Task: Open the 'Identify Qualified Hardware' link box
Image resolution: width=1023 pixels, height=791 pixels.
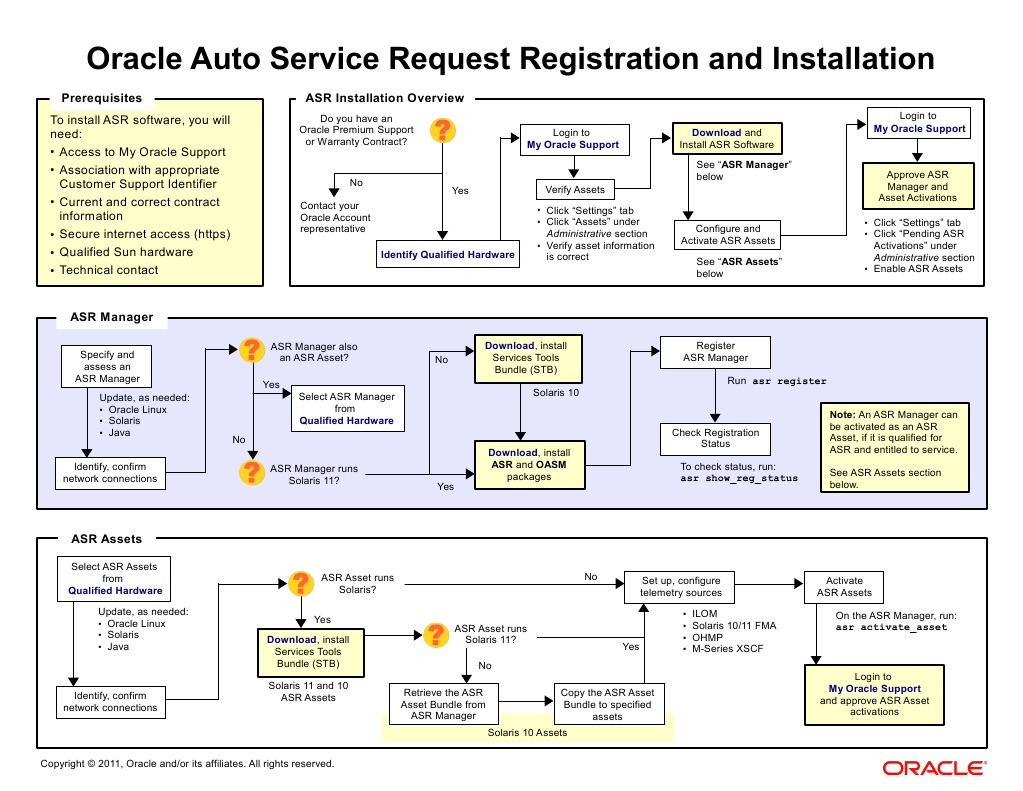Action: pyautogui.click(x=448, y=255)
